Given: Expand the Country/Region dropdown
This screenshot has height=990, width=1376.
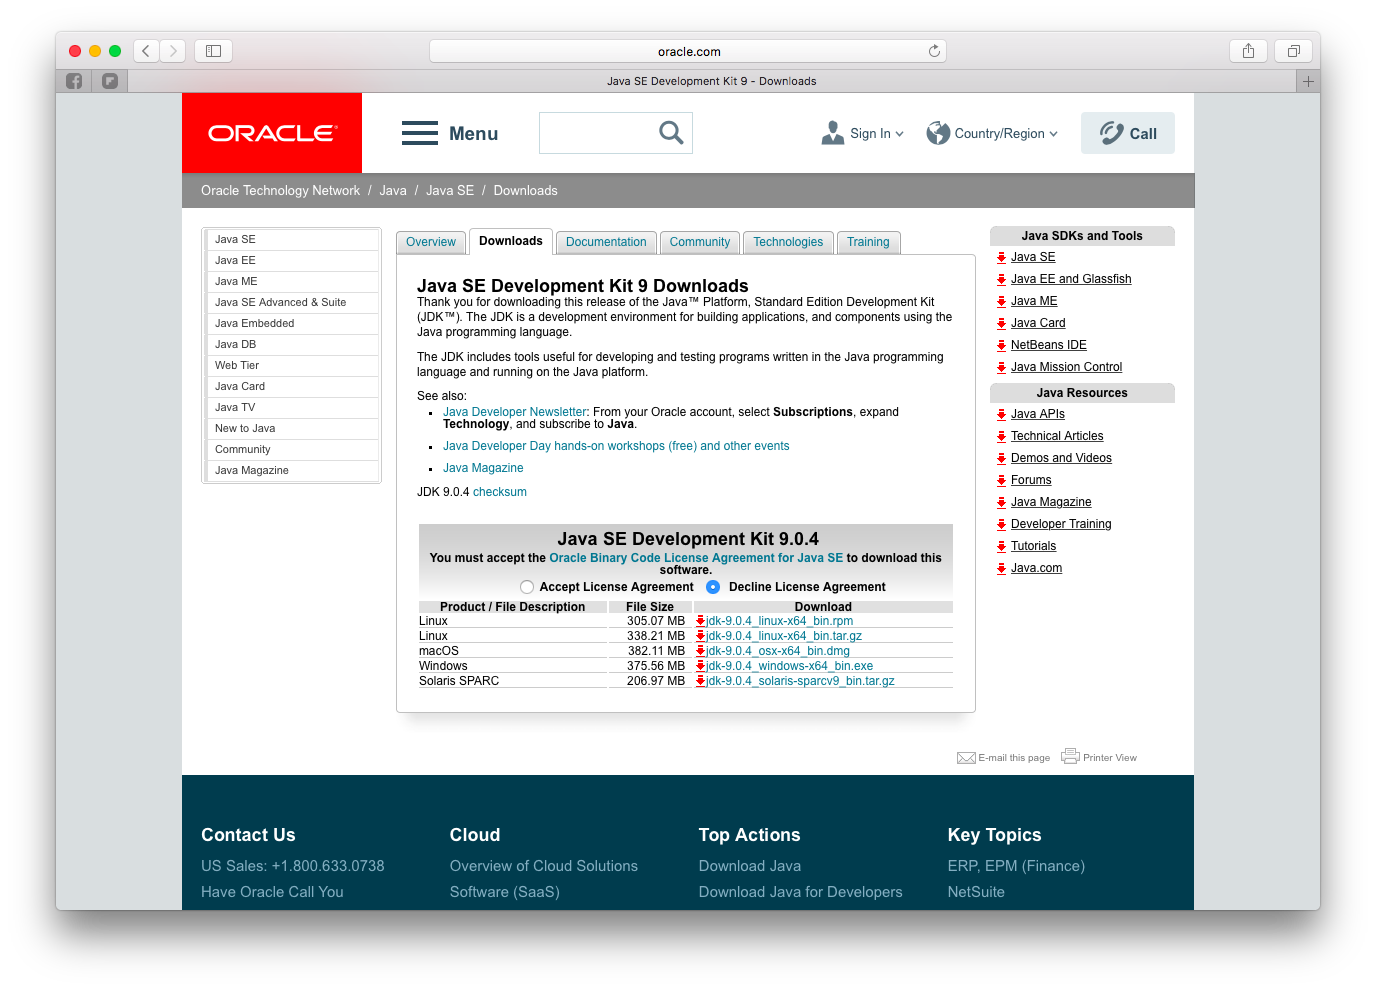Looking at the screenshot, I should (1053, 134).
